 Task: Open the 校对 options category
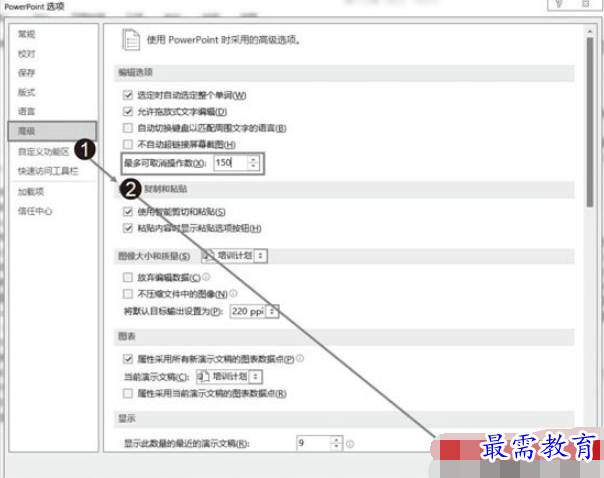26,54
